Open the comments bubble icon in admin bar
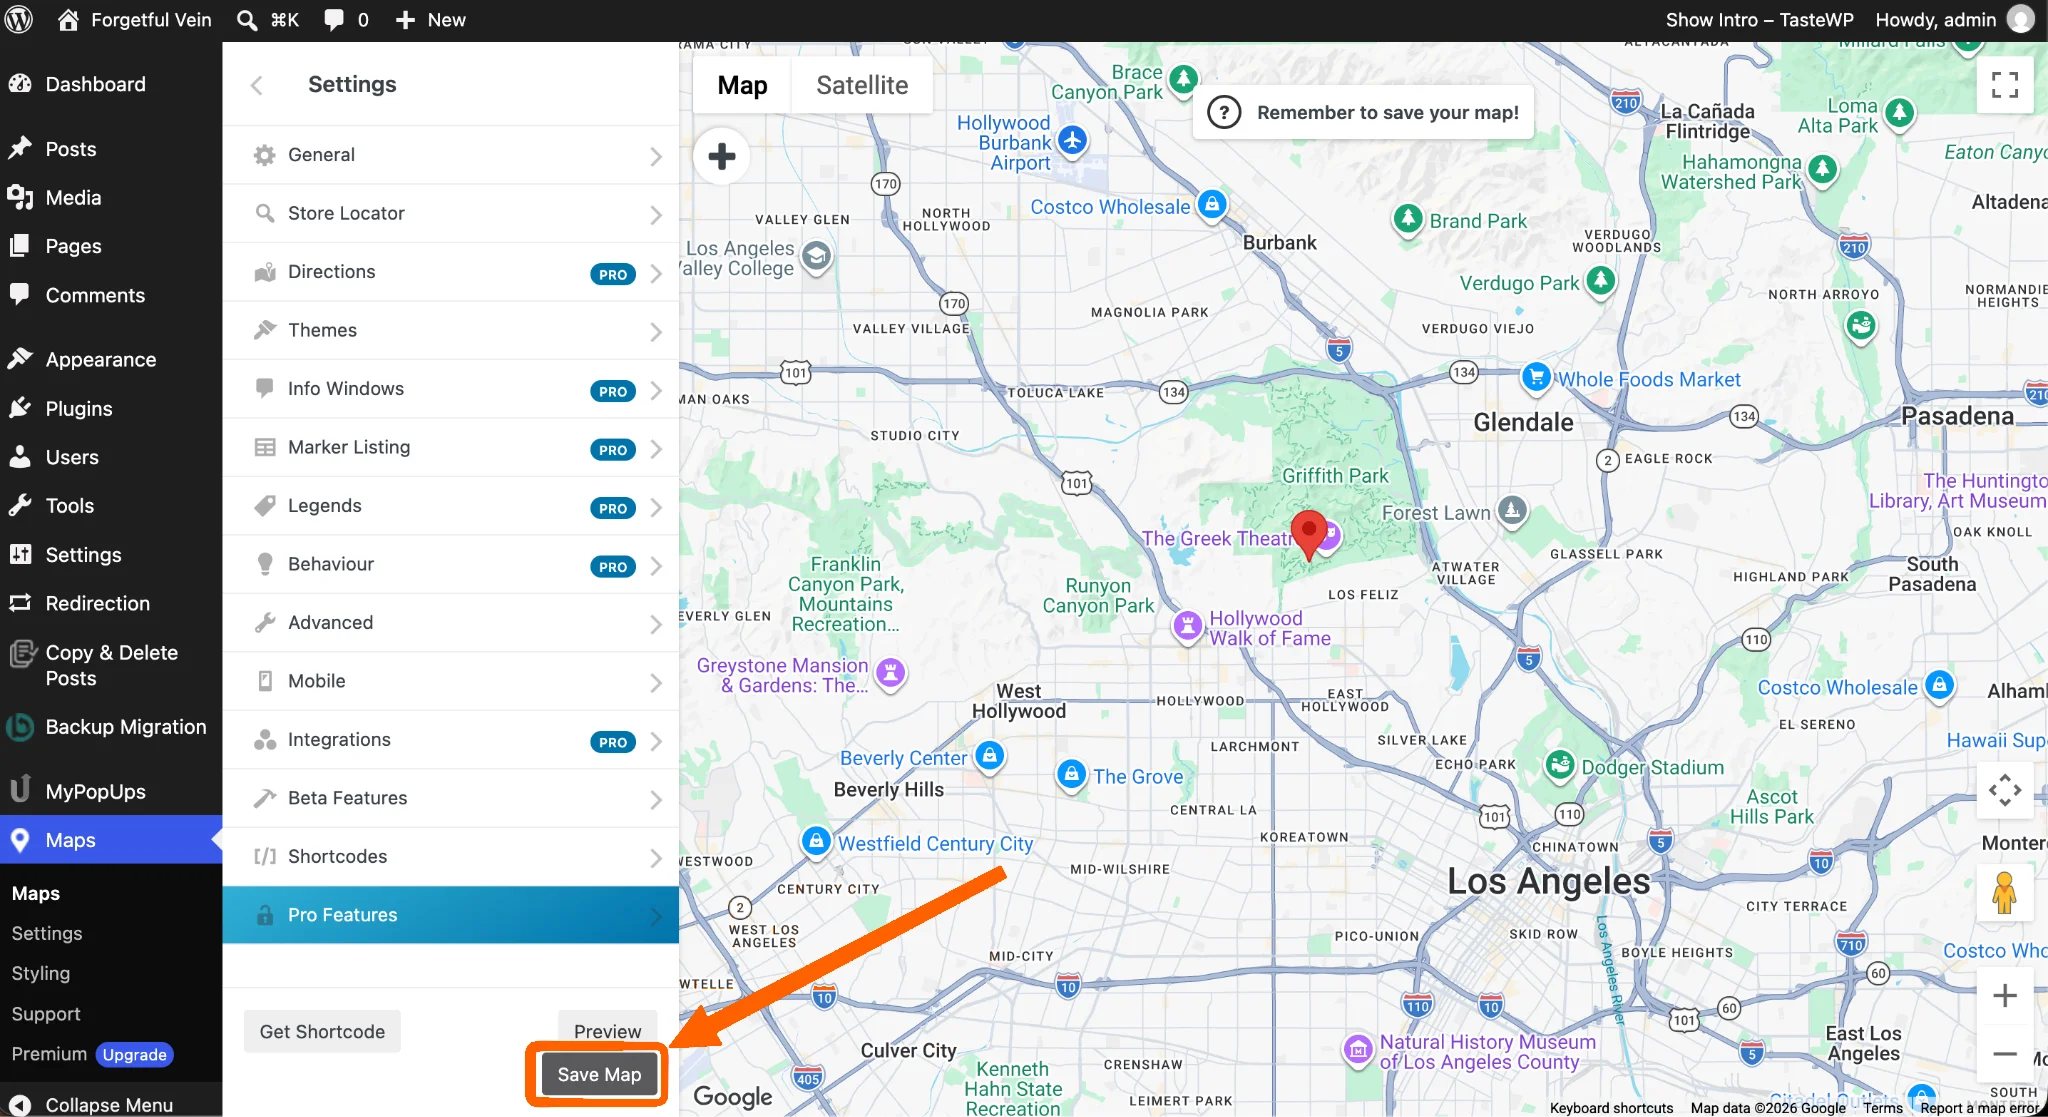The height and width of the screenshot is (1117, 2048). pyautogui.click(x=334, y=20)
